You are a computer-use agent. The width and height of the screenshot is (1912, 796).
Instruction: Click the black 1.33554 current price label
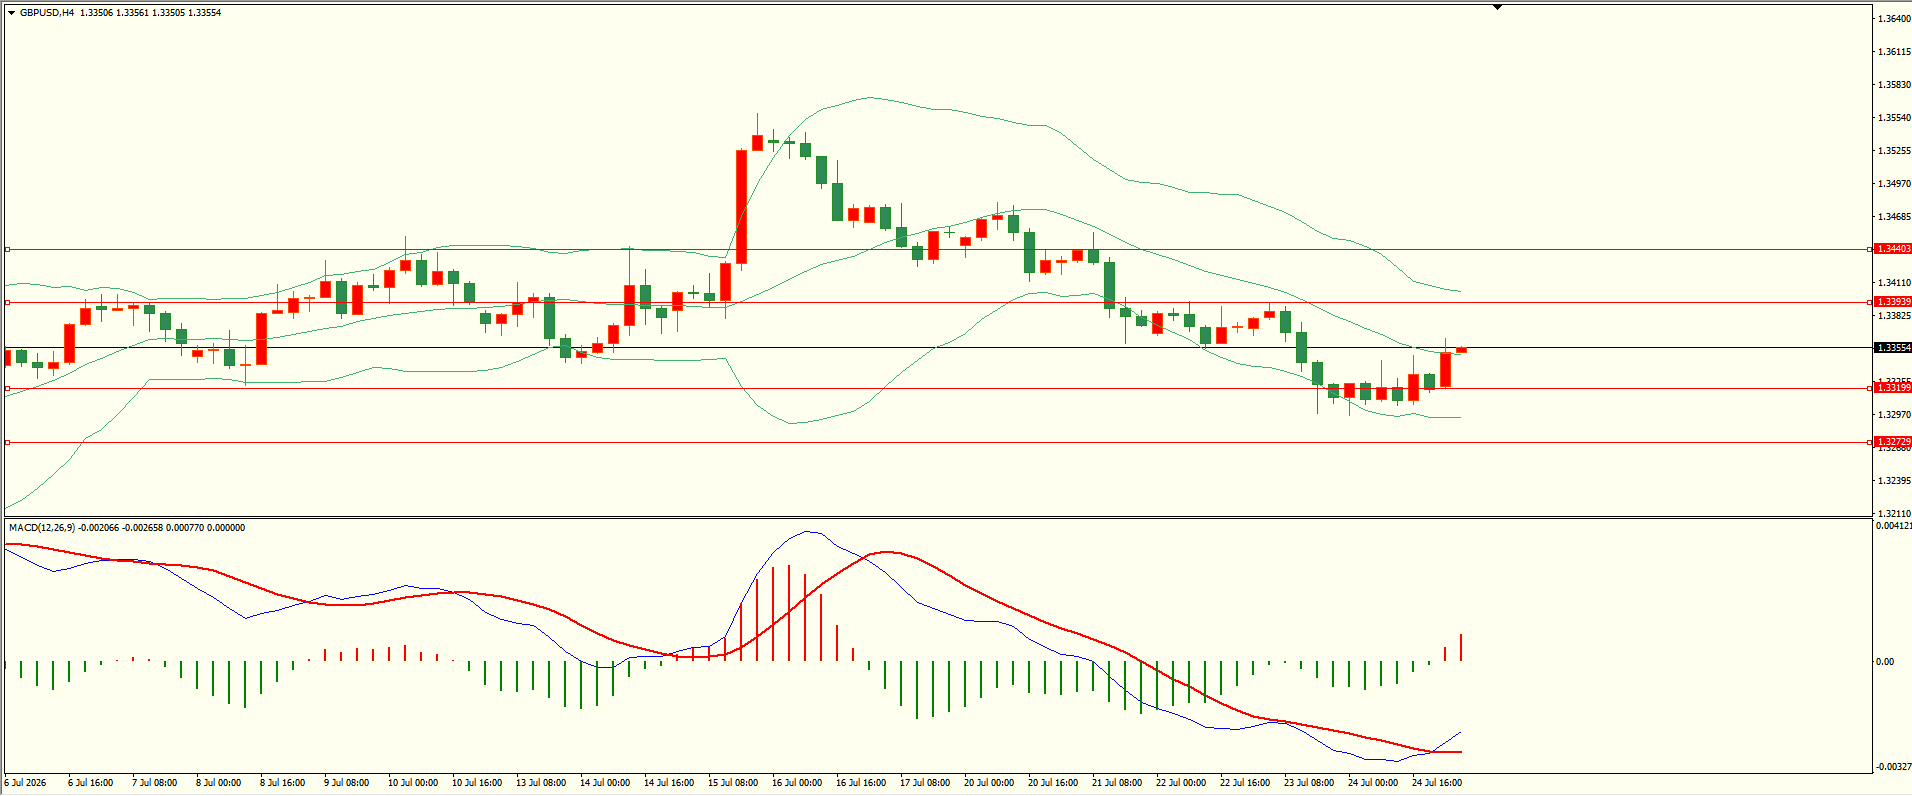(x=1892, y=348)
